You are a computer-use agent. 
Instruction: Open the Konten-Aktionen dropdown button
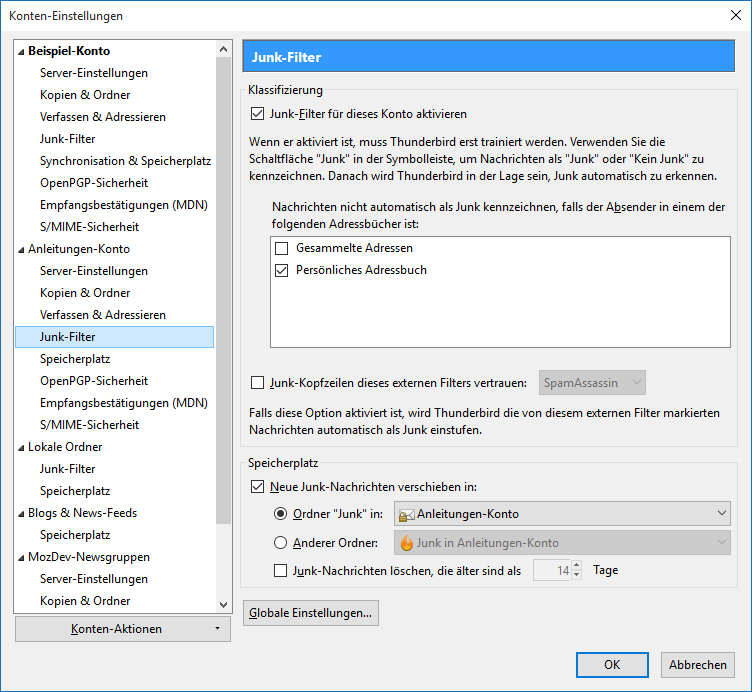pyautogui.click(x=123, y=629)
